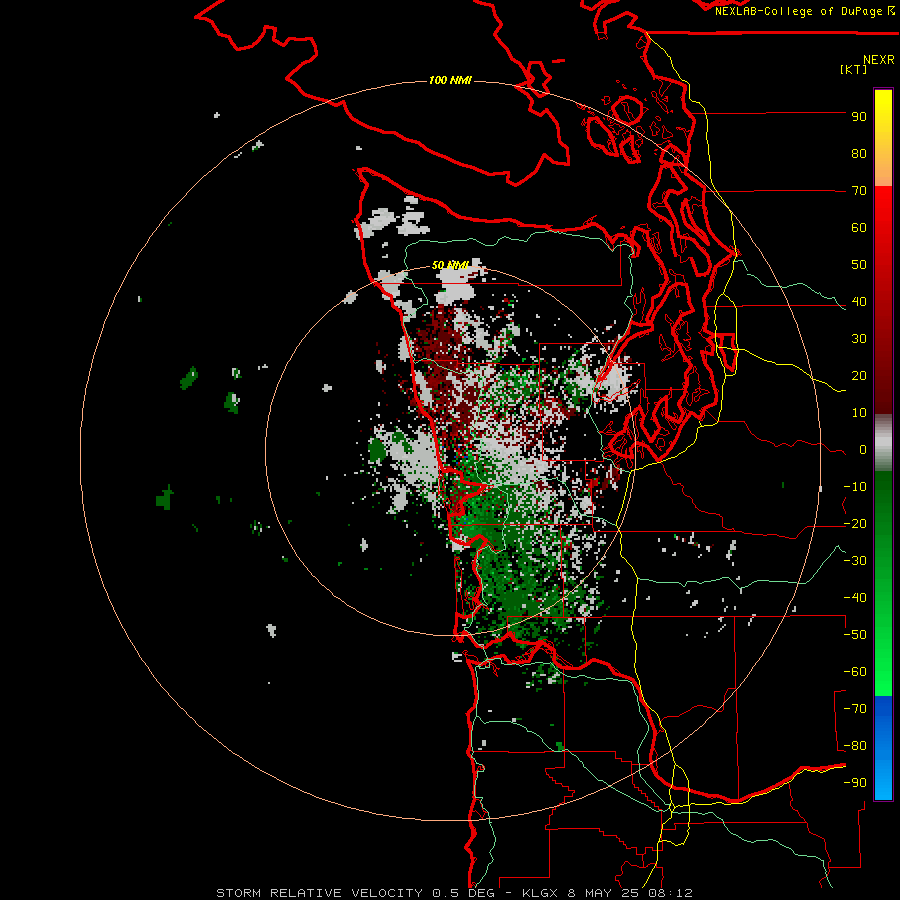This screenshot has width=900, height=900.
Task: Click the 80 value on velocity scale
Action: click(859, 154)
